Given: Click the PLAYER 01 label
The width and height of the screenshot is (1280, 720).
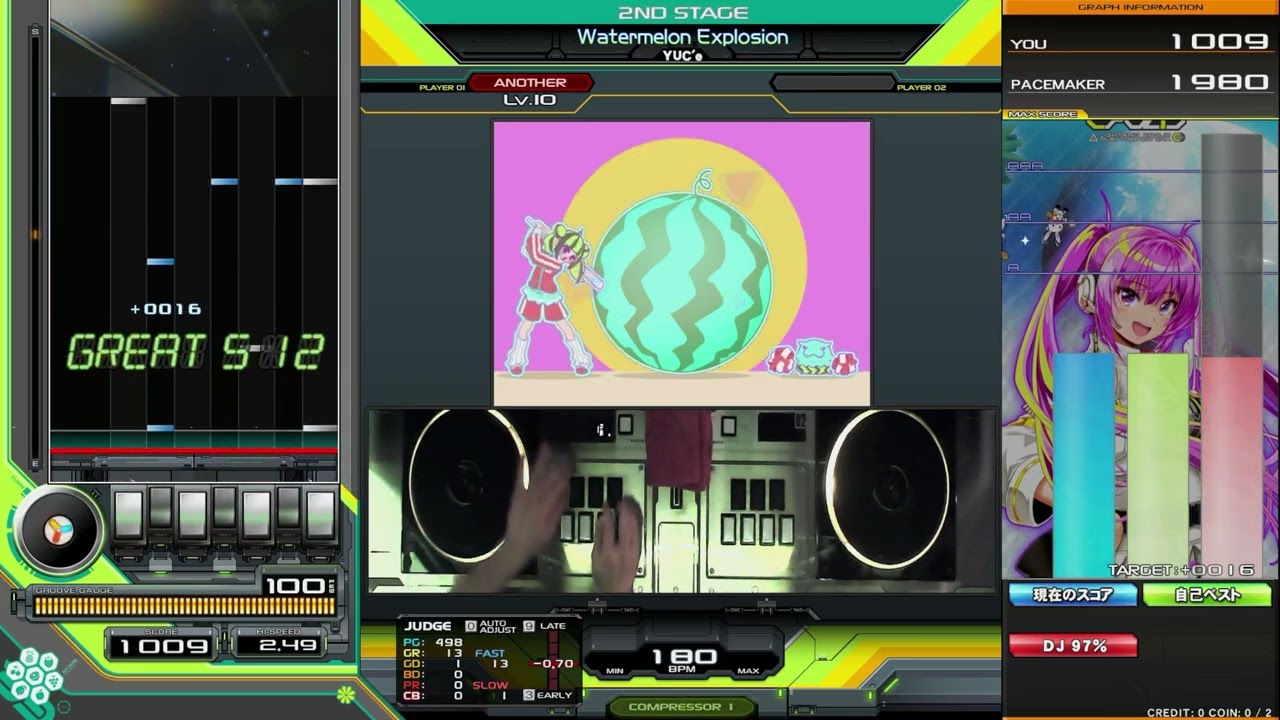Looking at the screenshot, I should (x=442, y=88).
